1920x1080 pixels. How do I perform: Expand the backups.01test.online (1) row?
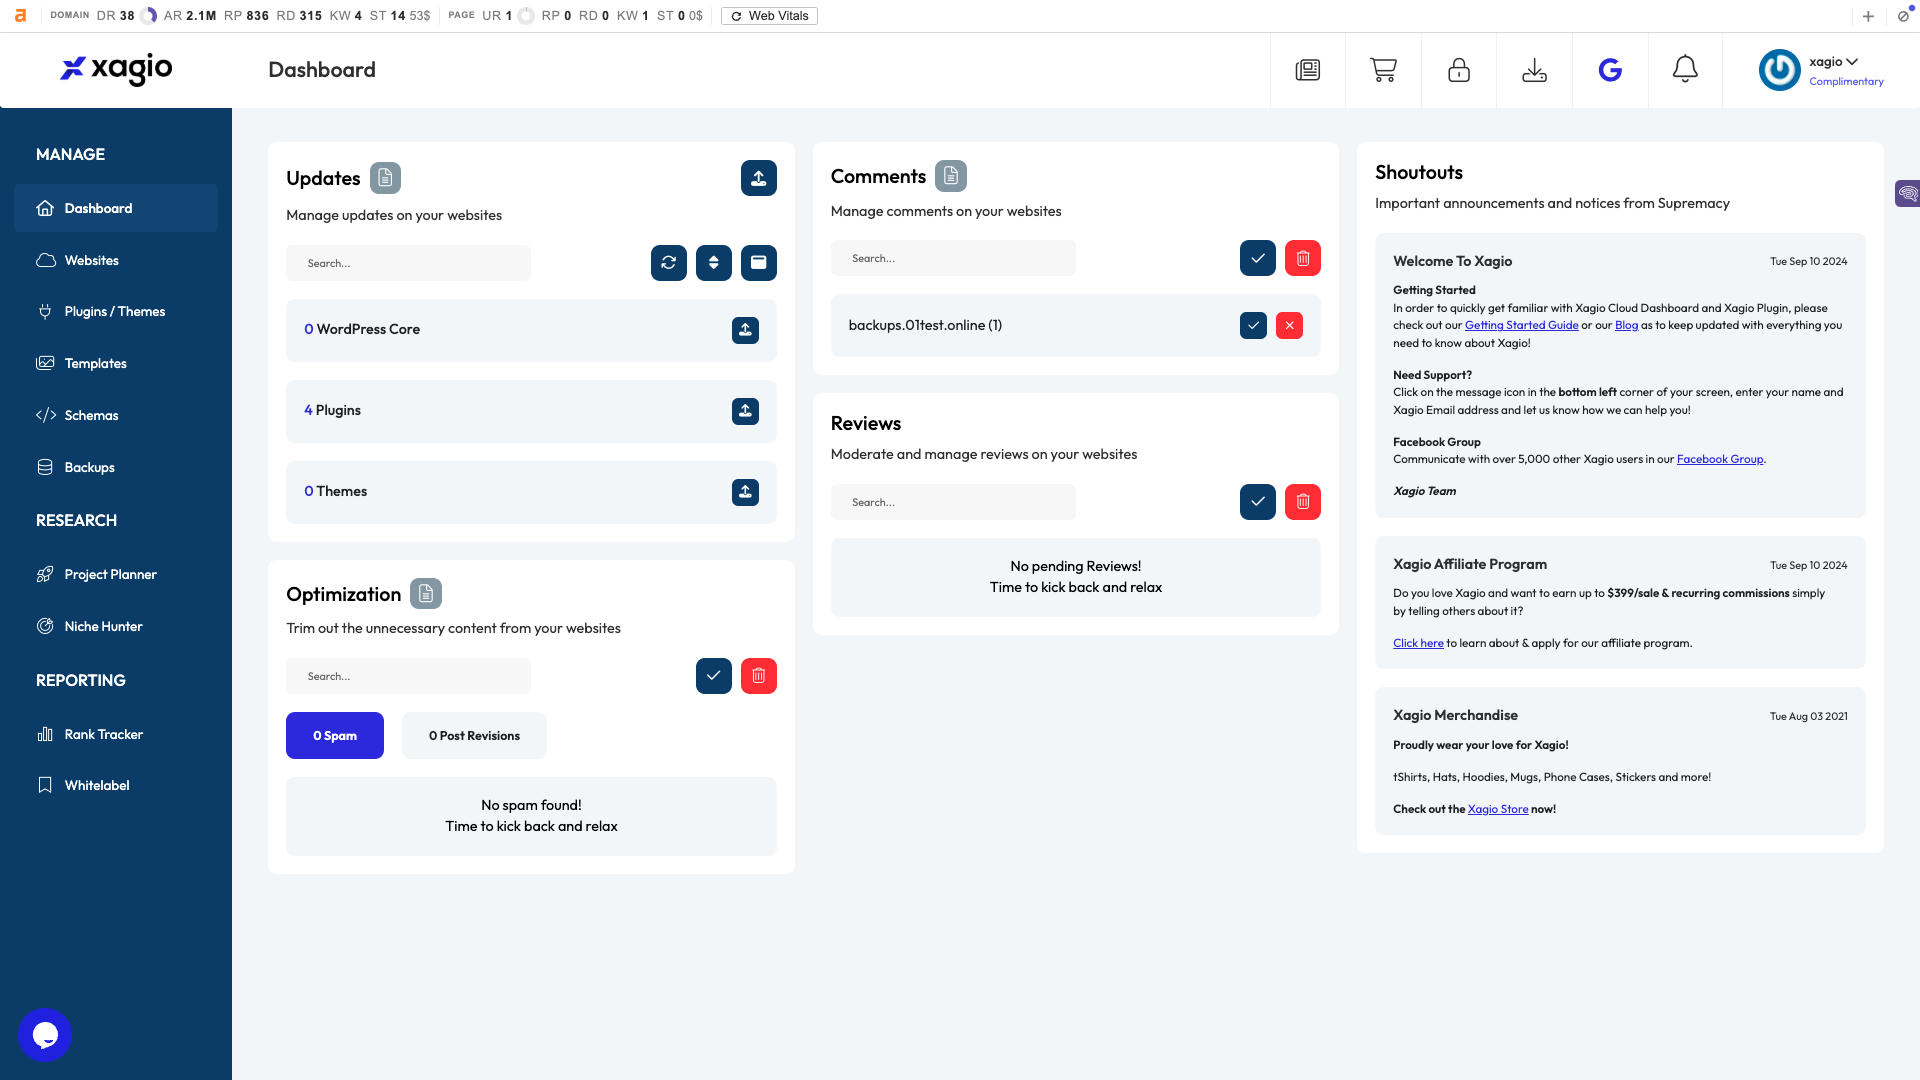tap(1075, 325)
